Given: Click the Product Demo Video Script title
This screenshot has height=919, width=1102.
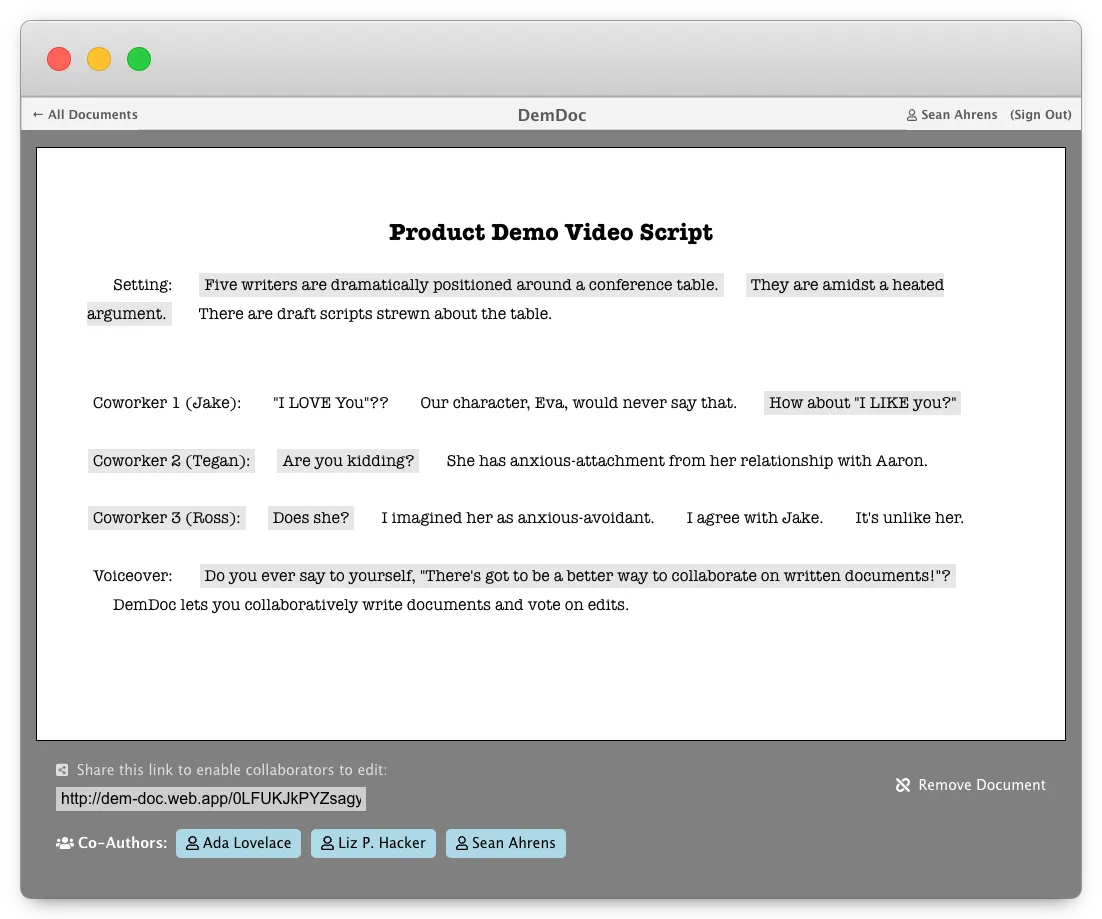Looking at the screenshot, I should pos(550,233).
